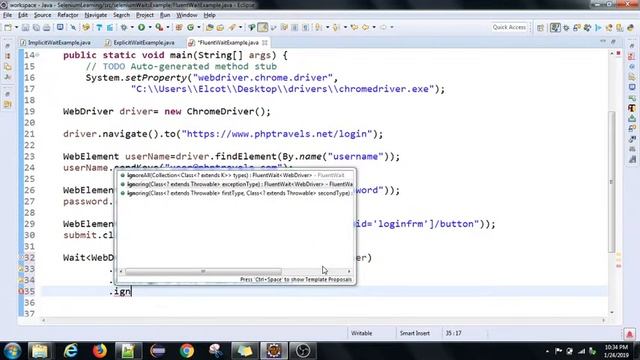Click the Debug bug icon
Image resolution: width=640 pixels, height=360 pixels.
click(x=123, y=27)
